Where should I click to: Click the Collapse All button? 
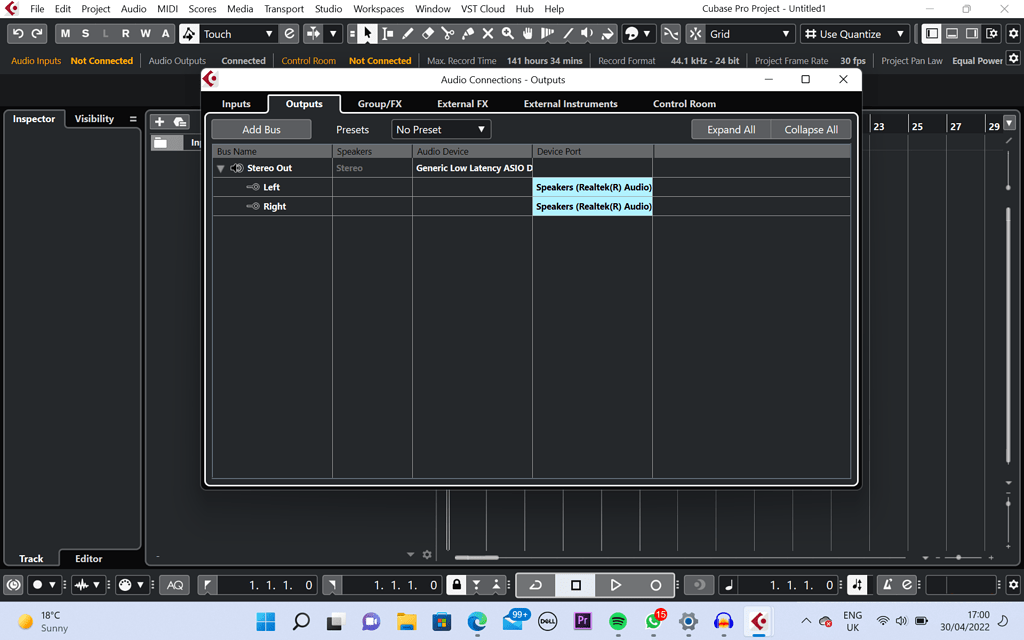click(x=811, y=129)
